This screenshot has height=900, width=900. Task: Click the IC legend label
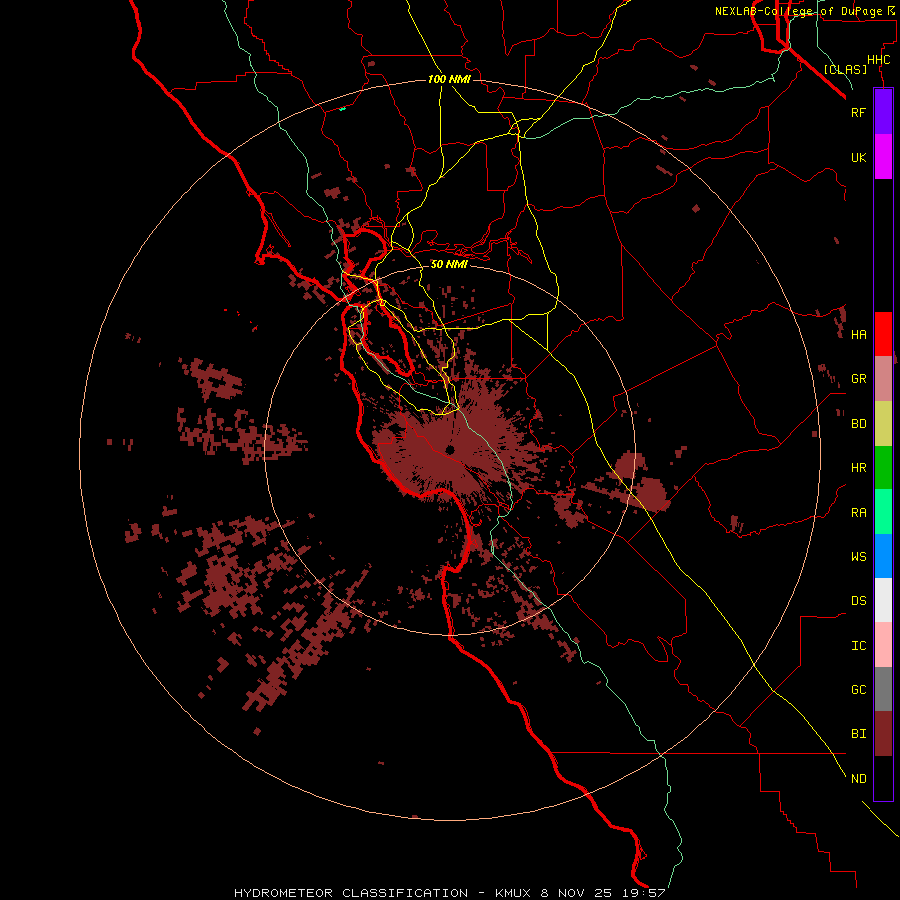858,646
